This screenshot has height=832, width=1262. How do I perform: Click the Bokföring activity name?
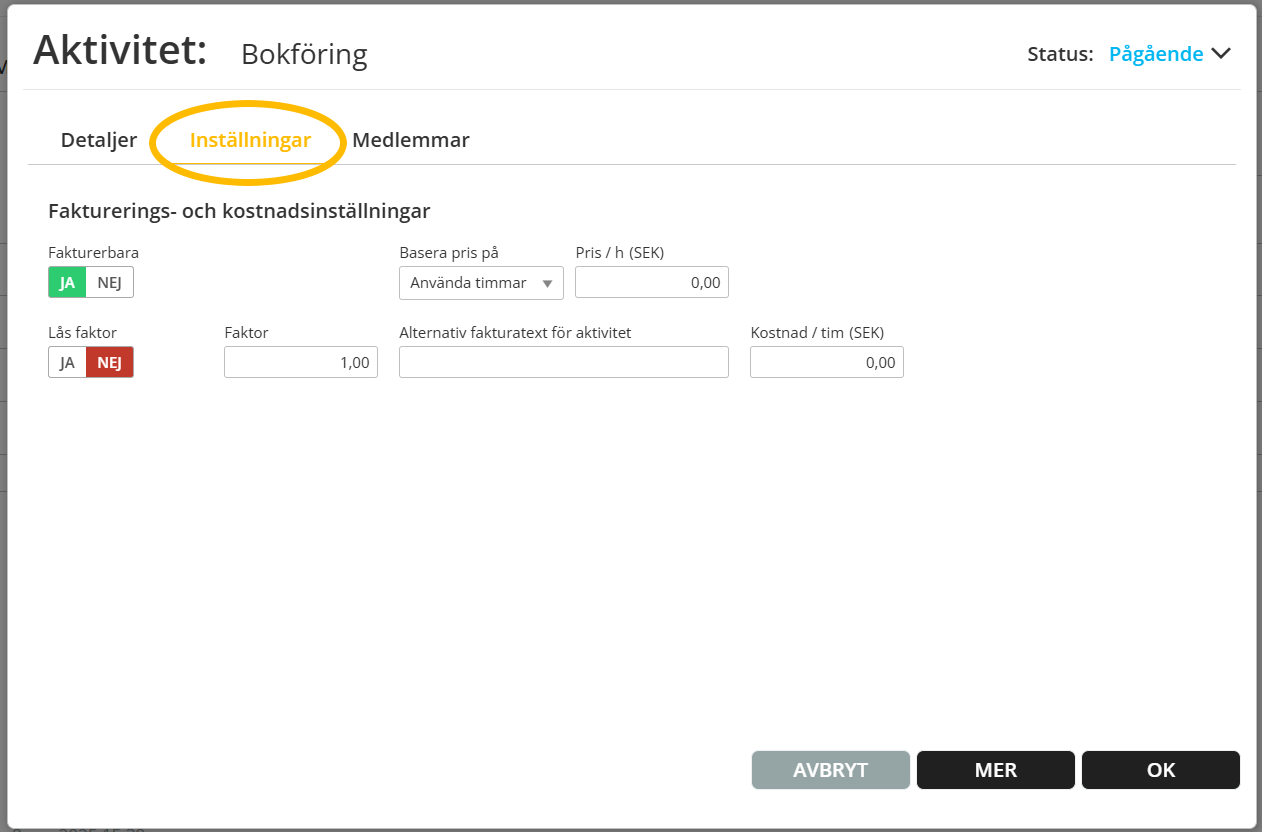point(304,54)
